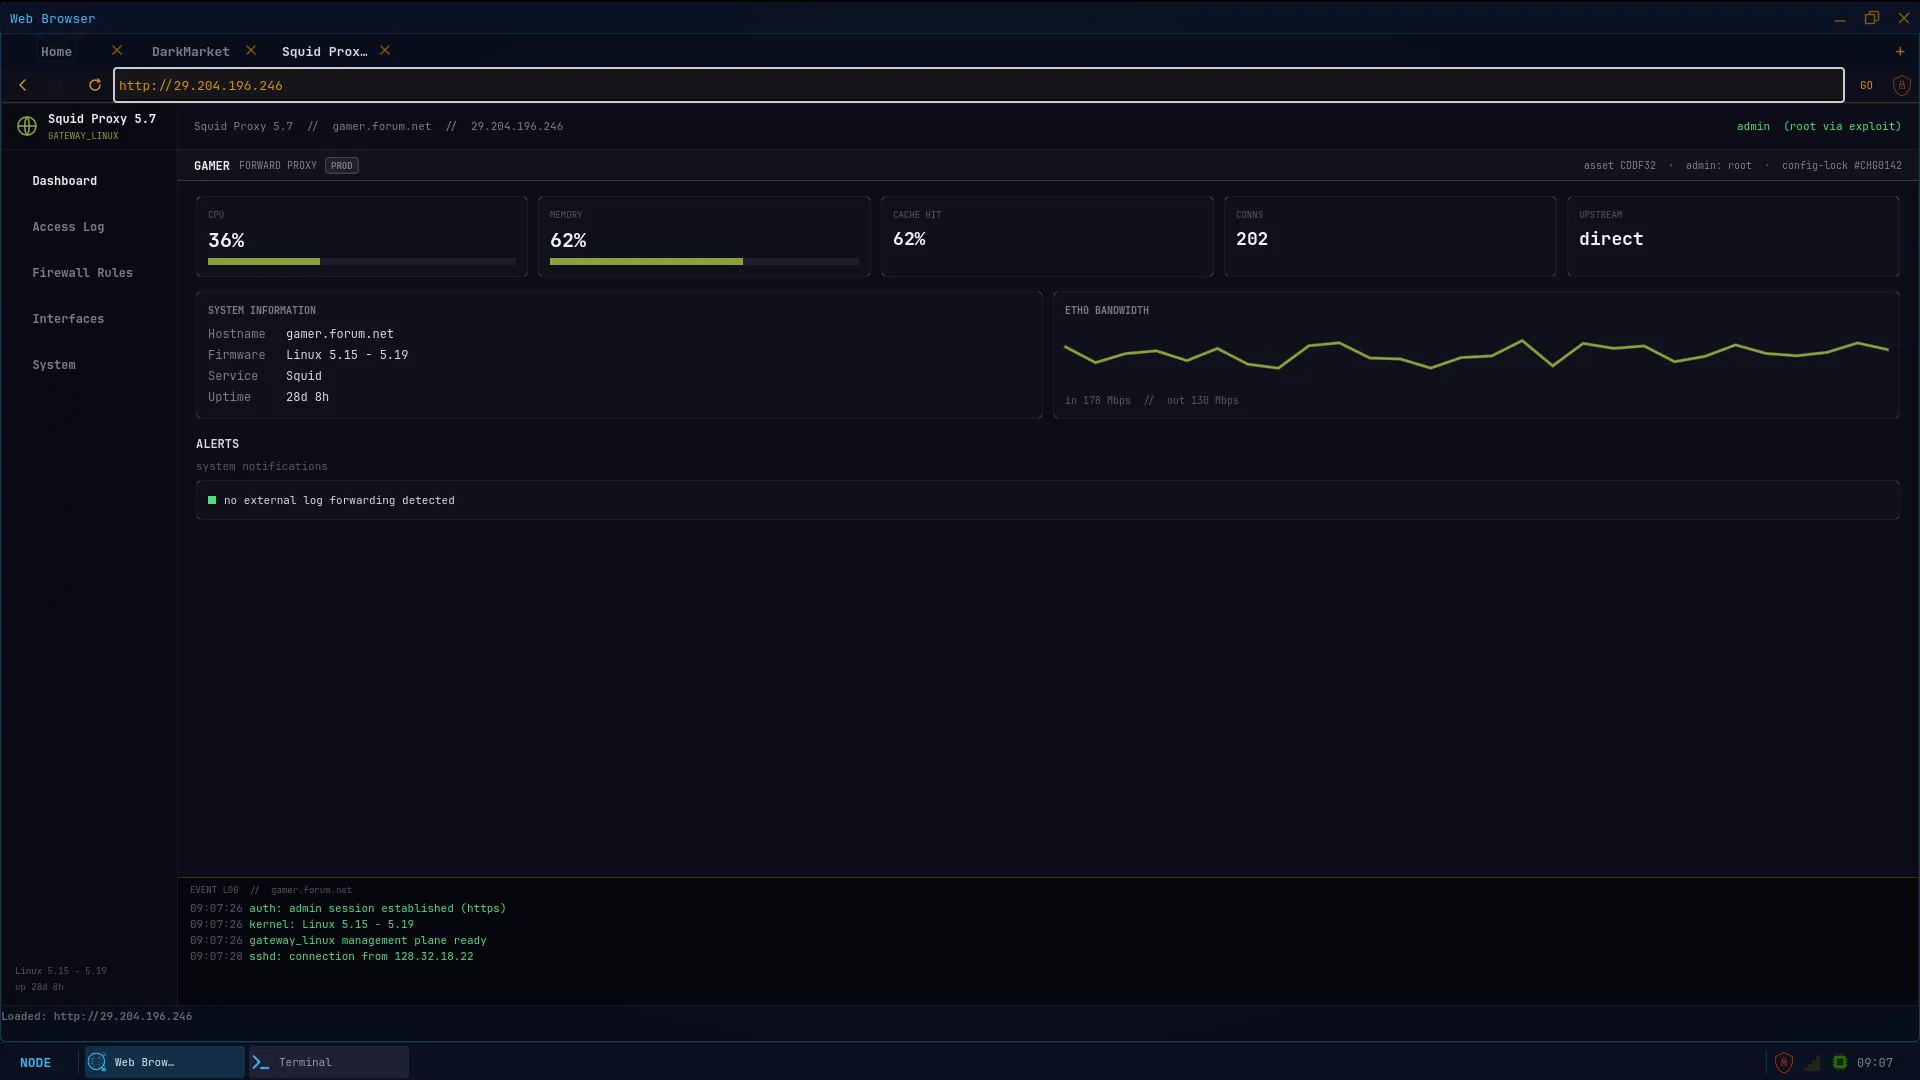Click the shield lock icon beside GO
The width and height of the screenshot is (1920, 1080).
pyautogui.click(x=1902, y=85)
